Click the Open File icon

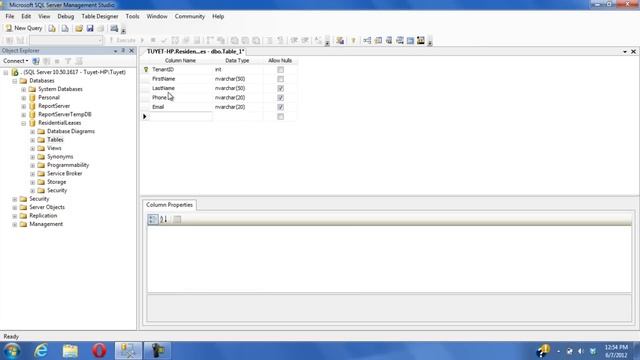click(79, 28)
